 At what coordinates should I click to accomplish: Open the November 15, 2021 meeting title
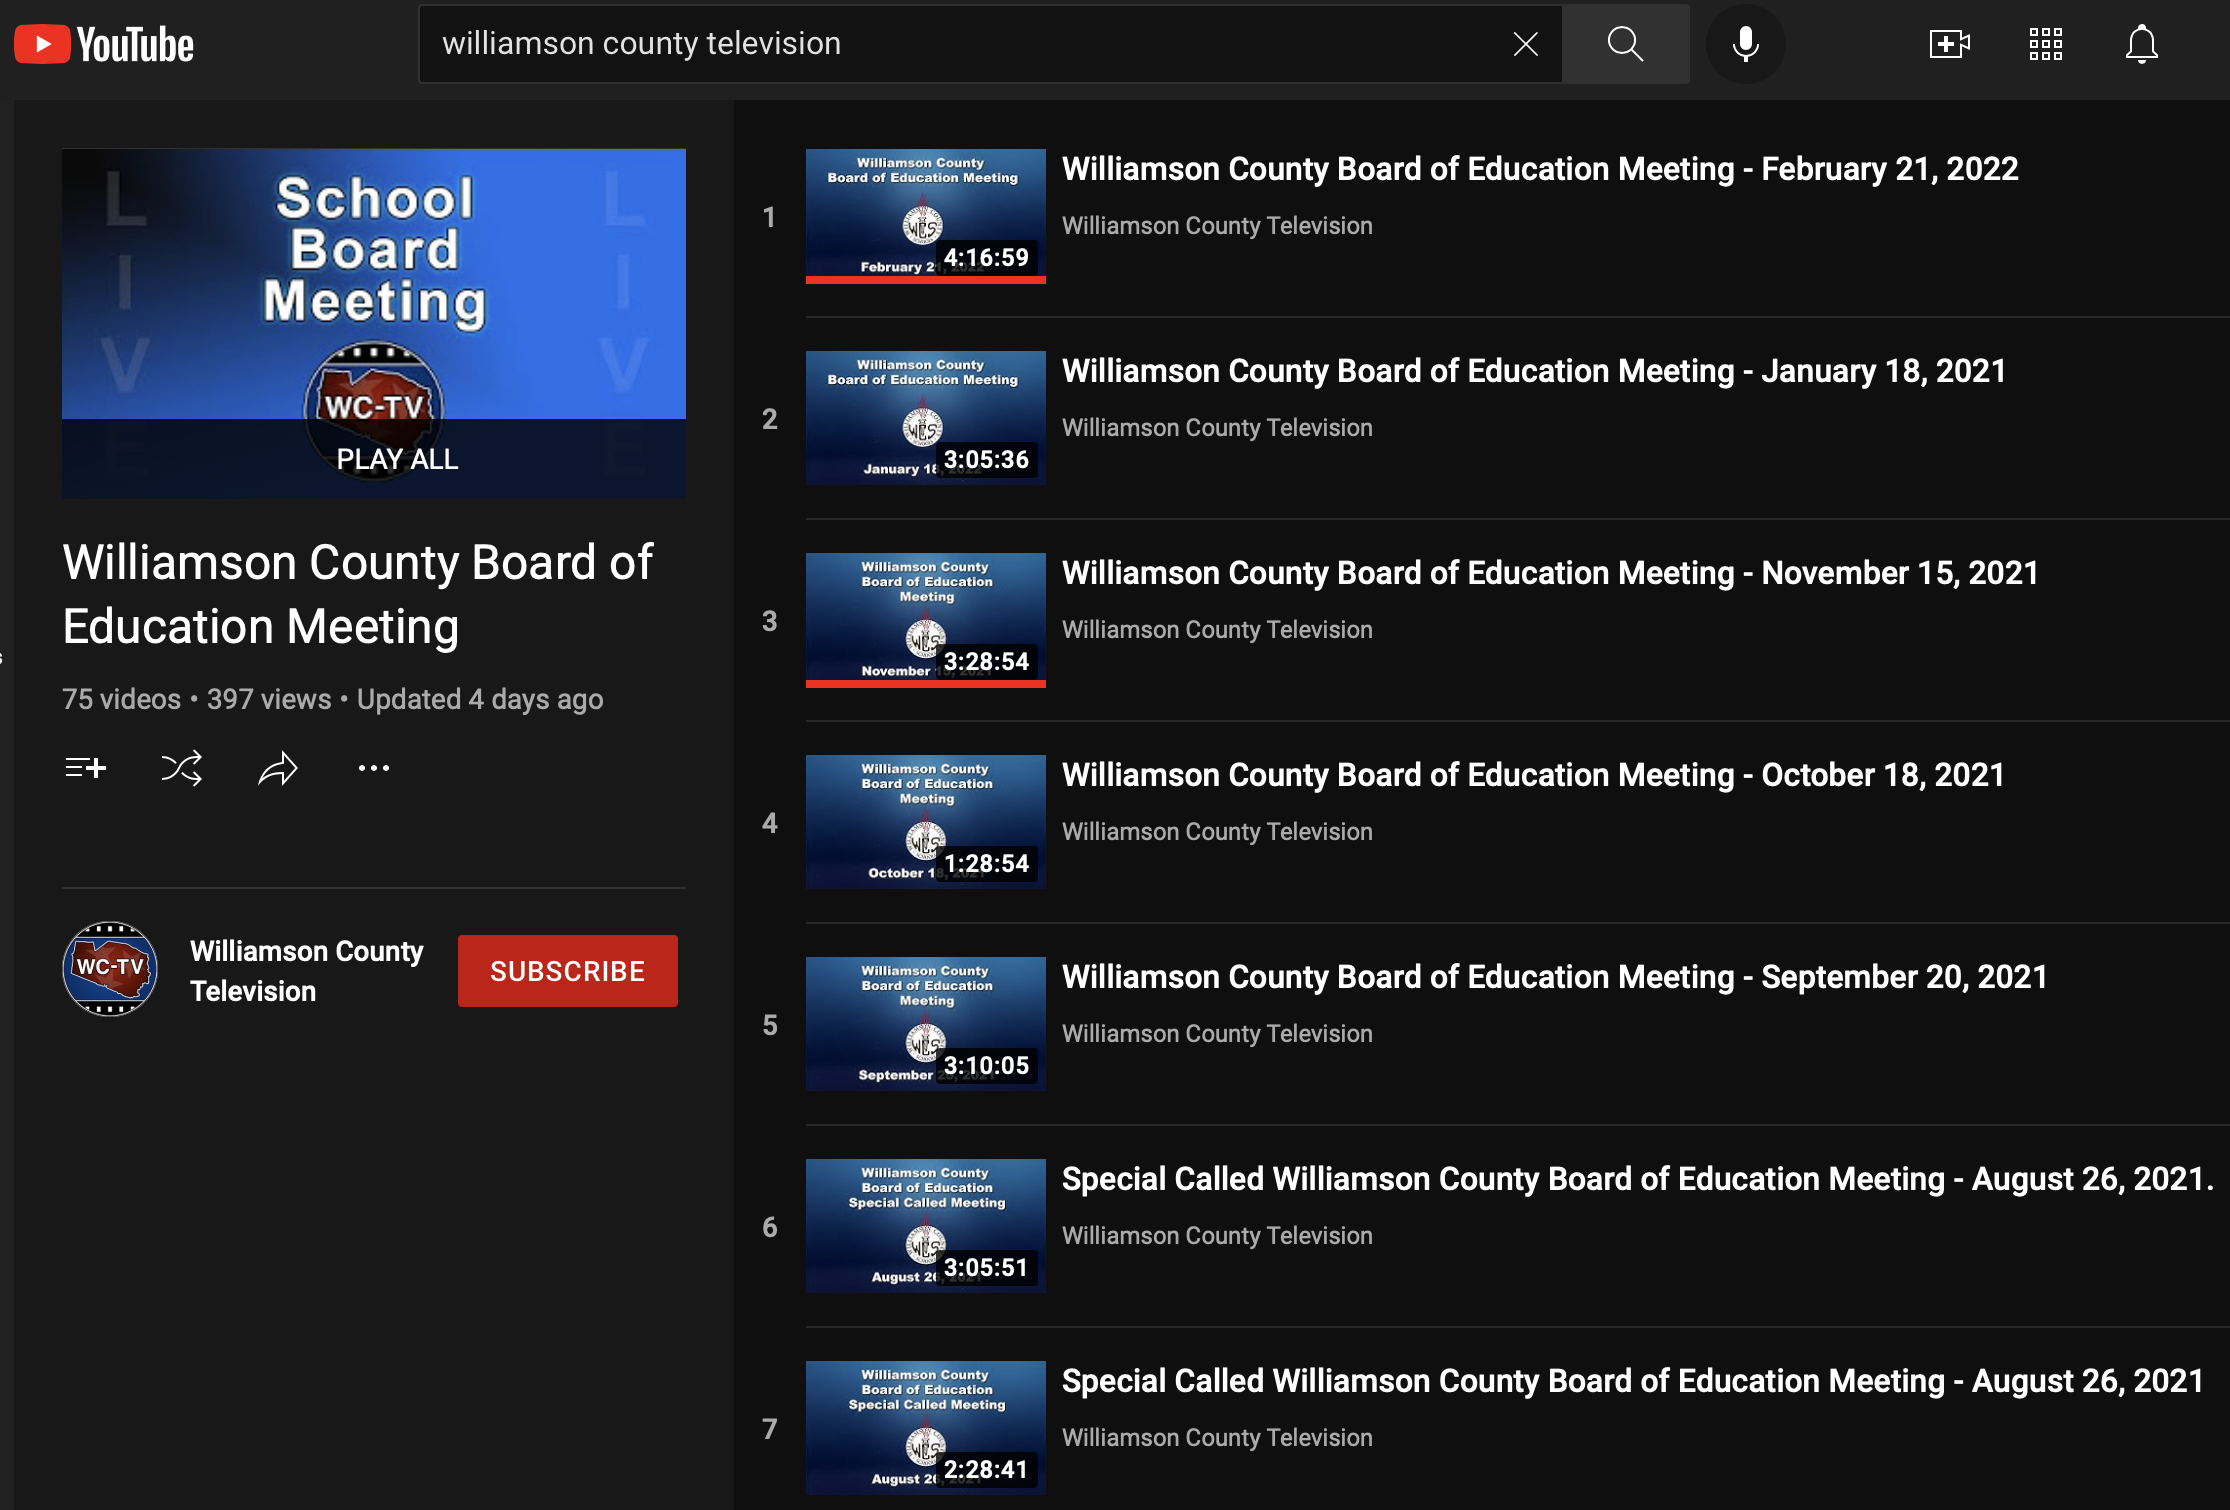pyautogui.click(x=1550, y=573)
